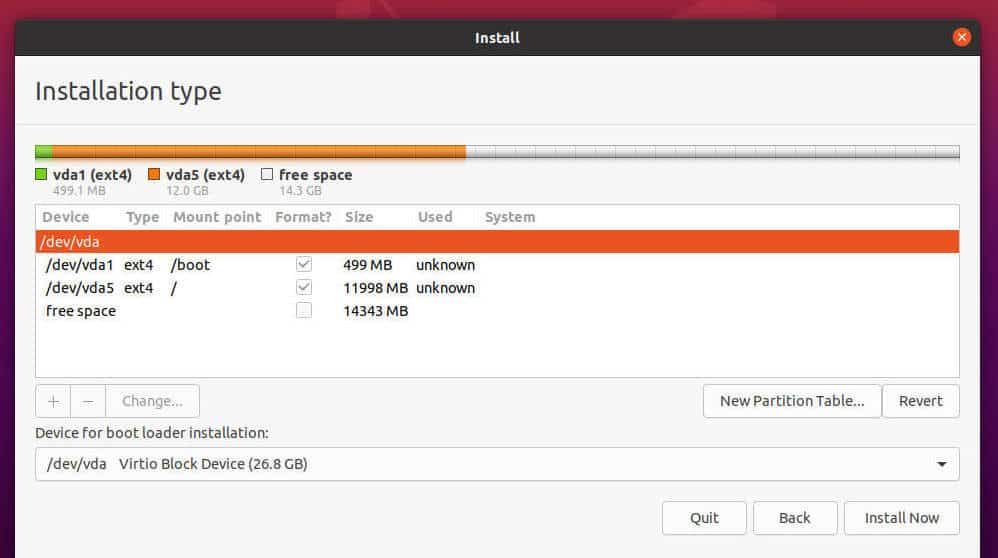Click the green vda1 legend square

coord(42,175)
